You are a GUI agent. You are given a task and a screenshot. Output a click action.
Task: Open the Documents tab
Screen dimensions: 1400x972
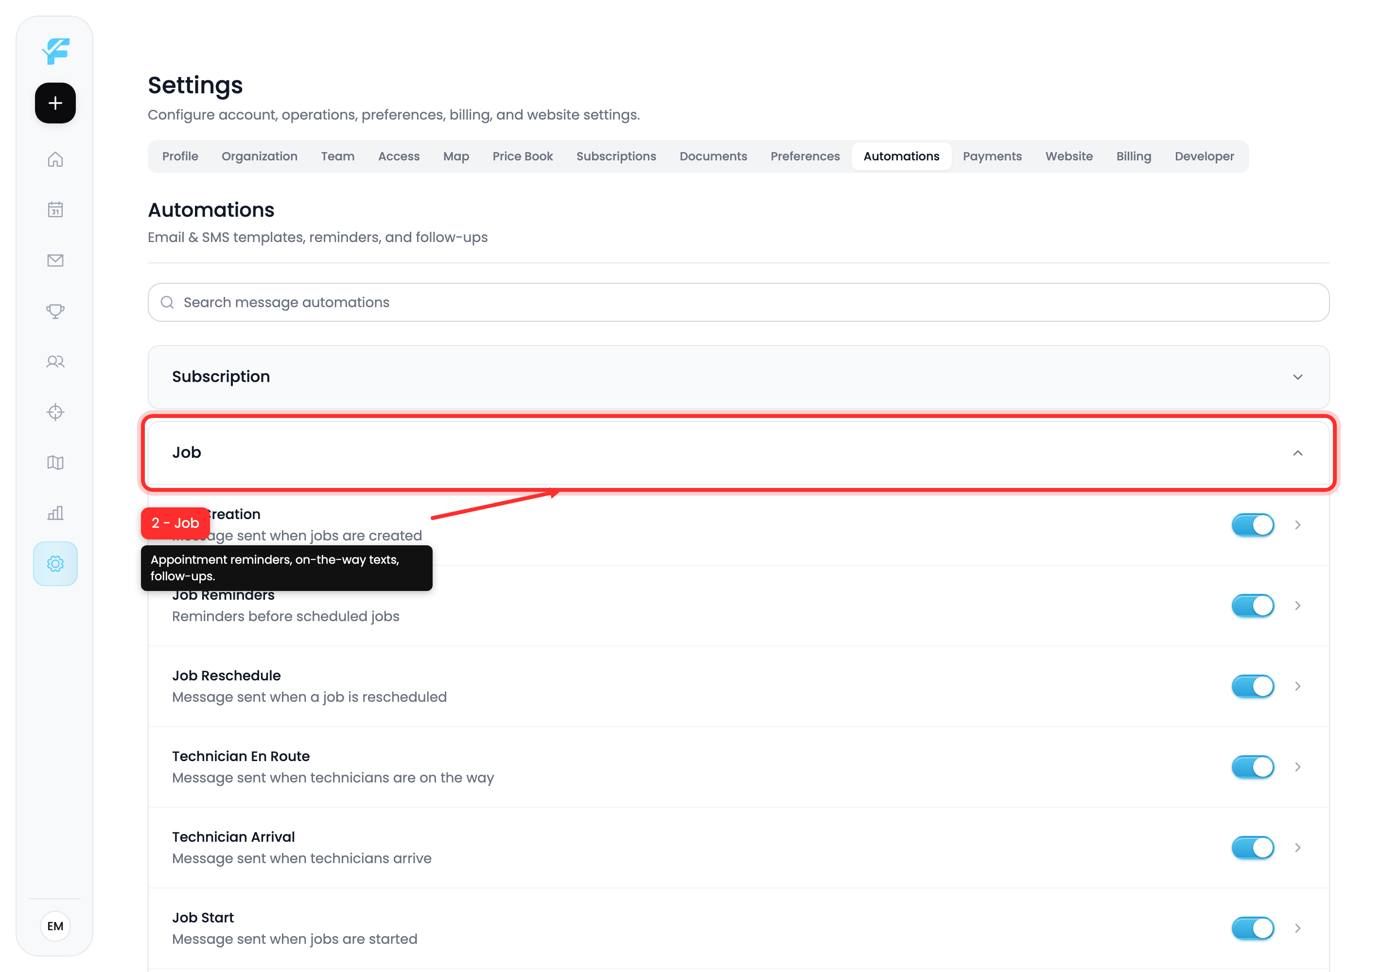click(x=713, y=156)
